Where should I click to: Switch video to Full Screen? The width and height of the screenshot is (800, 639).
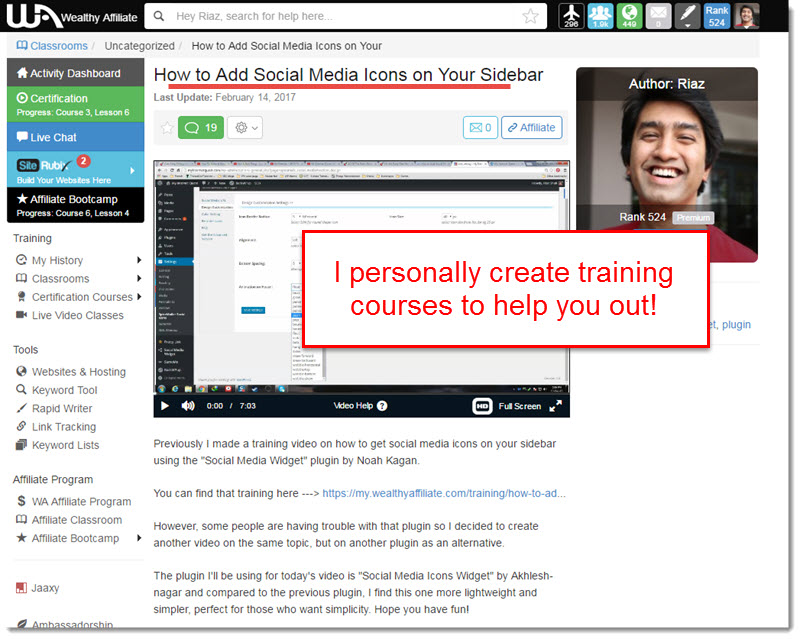pos(530,406)
